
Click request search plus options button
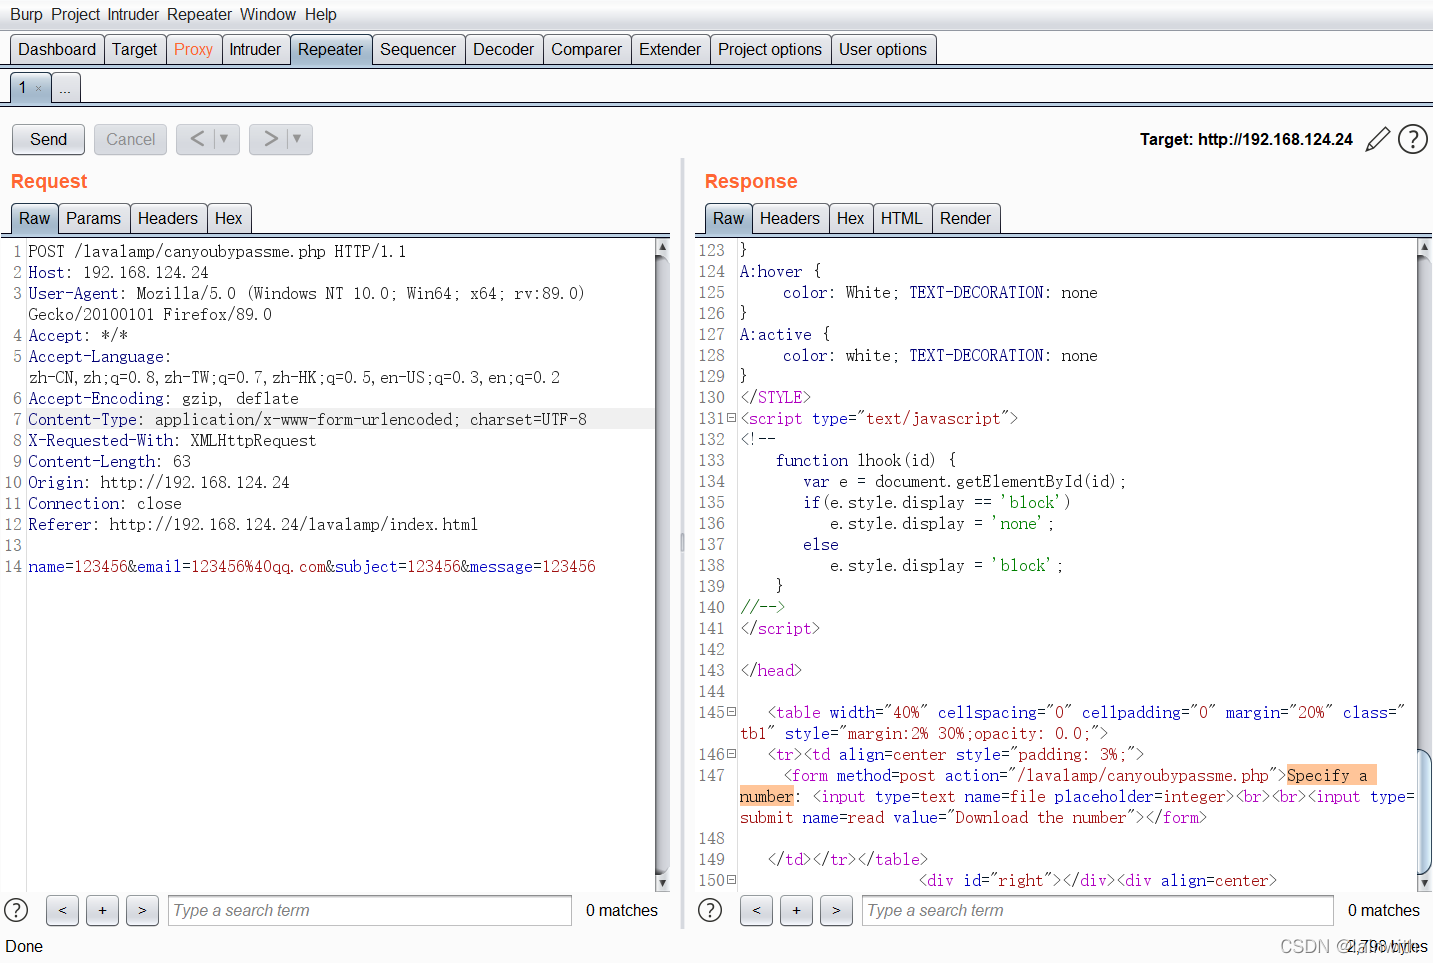point(102,910)
